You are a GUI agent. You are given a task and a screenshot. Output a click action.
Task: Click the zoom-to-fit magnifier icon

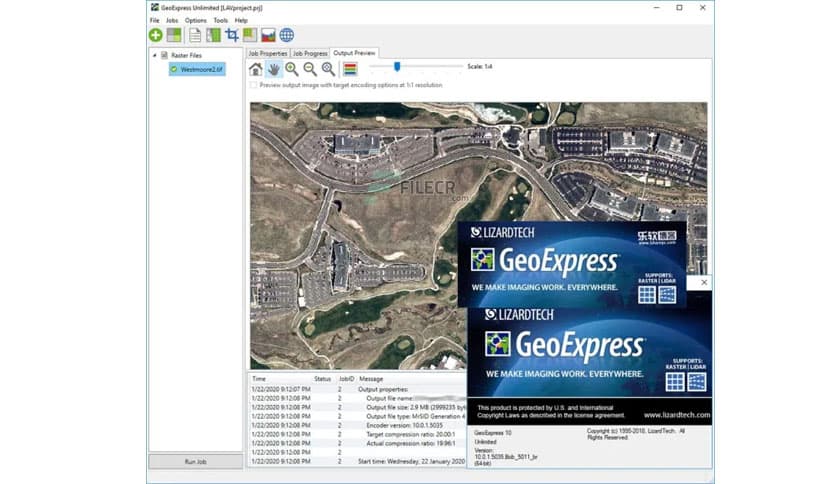pos(328,69)
